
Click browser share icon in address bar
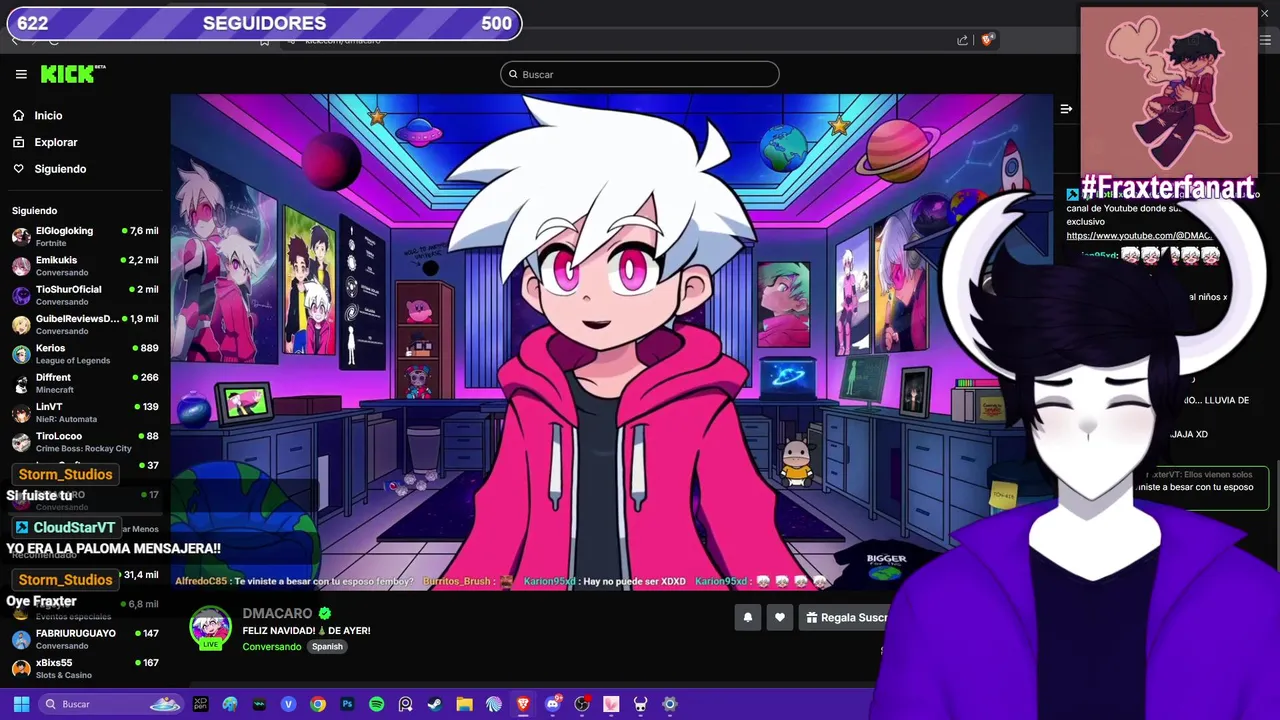tap(962, 40)
